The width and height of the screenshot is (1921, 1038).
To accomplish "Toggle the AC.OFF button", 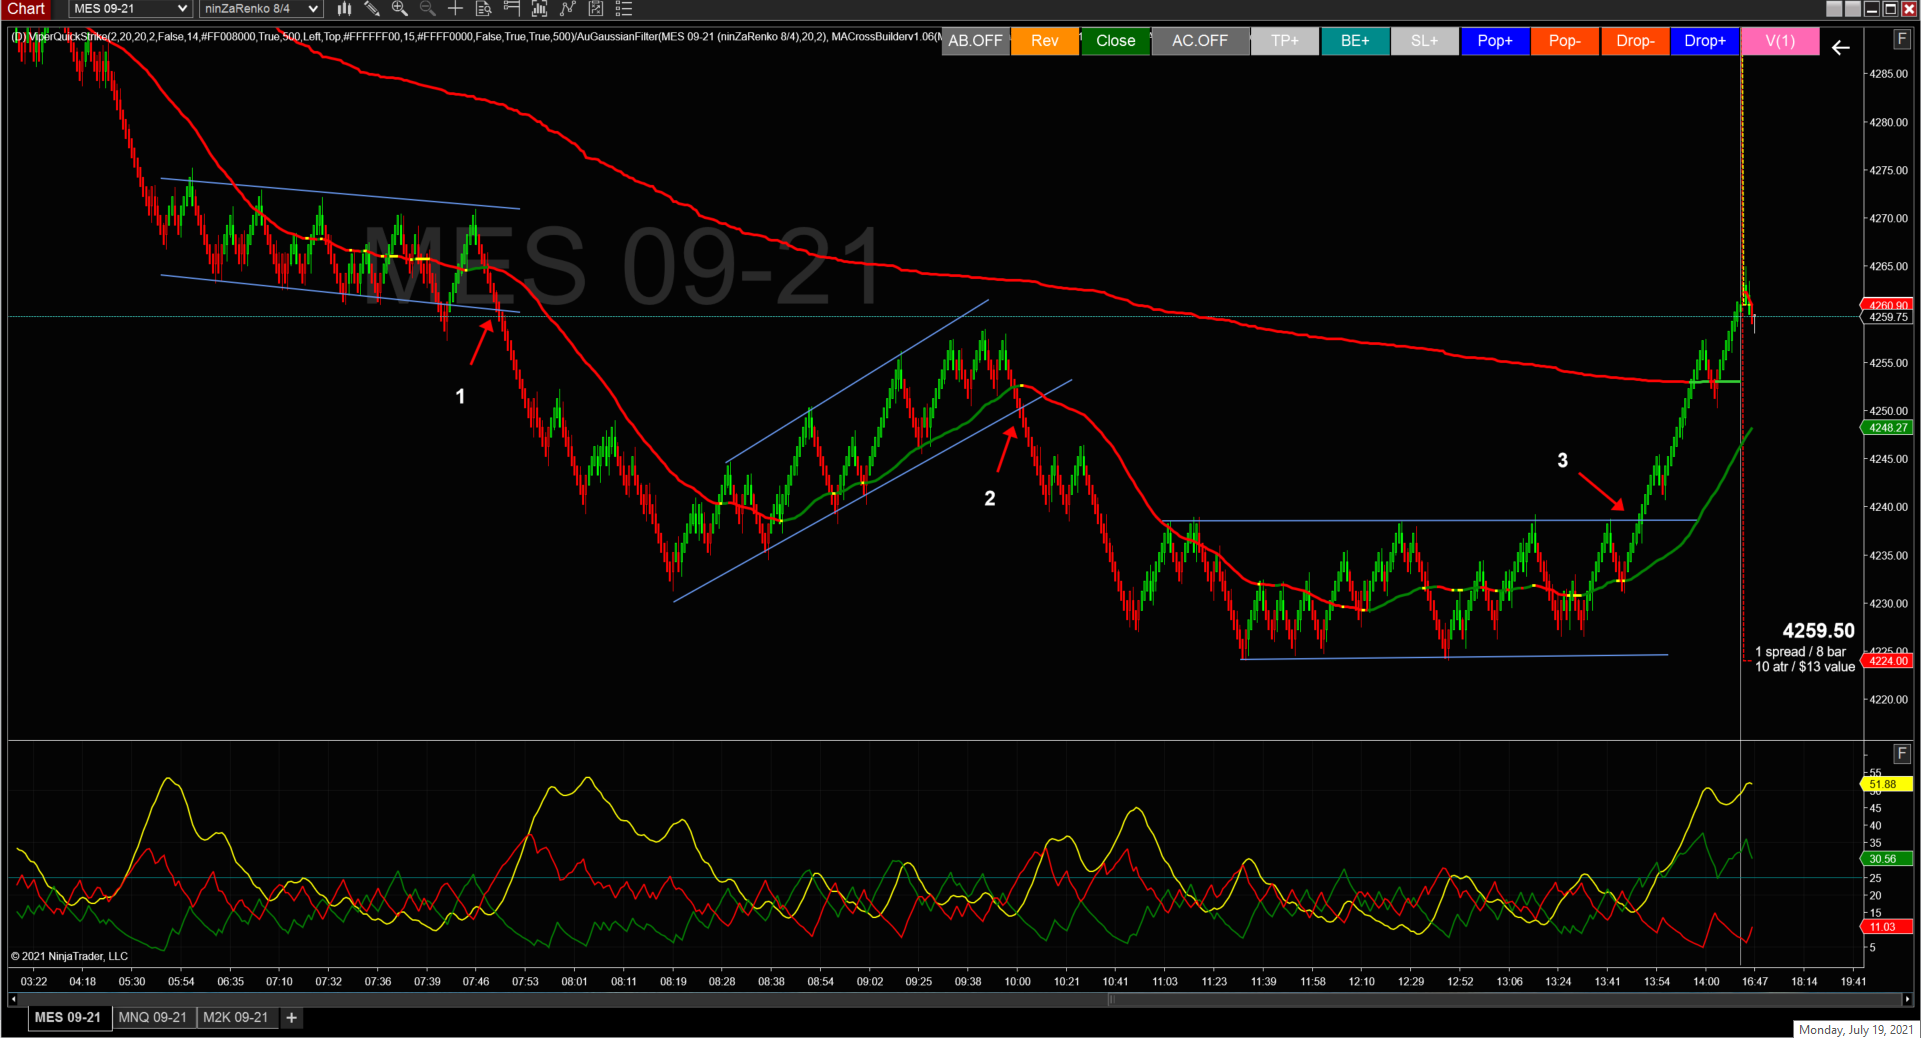I will coord(1200,41).
